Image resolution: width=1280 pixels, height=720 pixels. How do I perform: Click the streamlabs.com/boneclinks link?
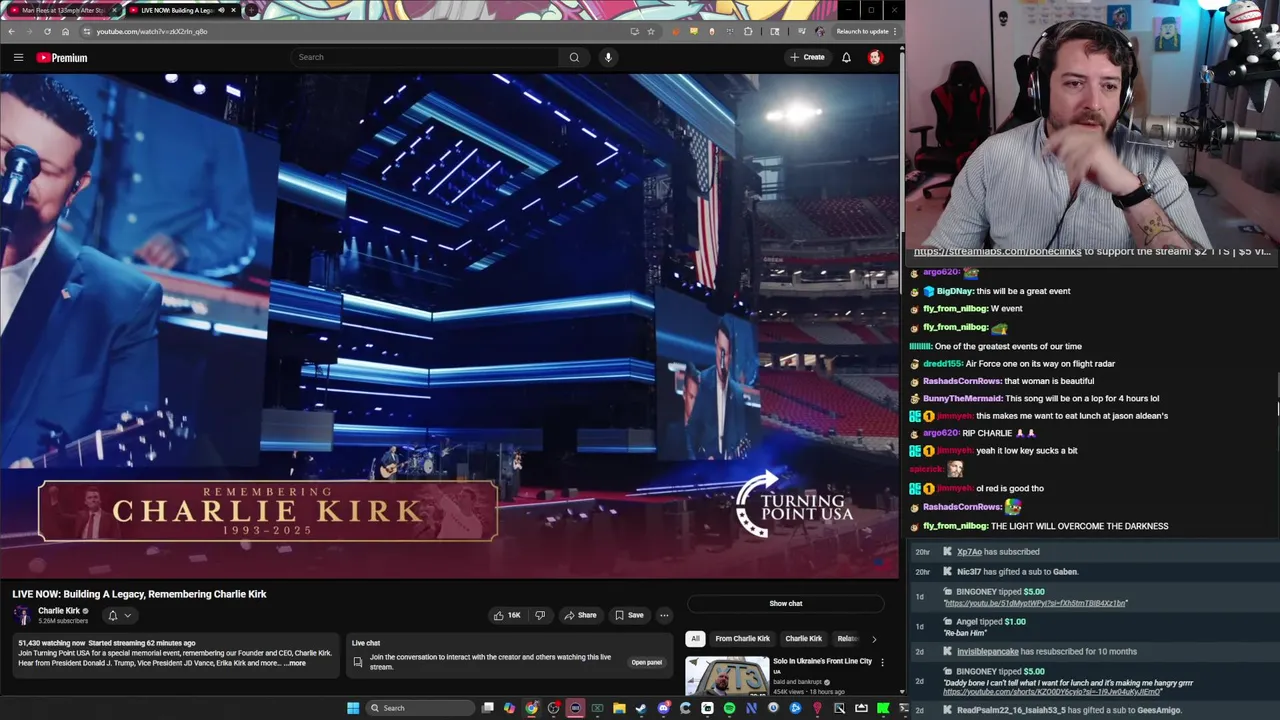[x=997, y=251]
